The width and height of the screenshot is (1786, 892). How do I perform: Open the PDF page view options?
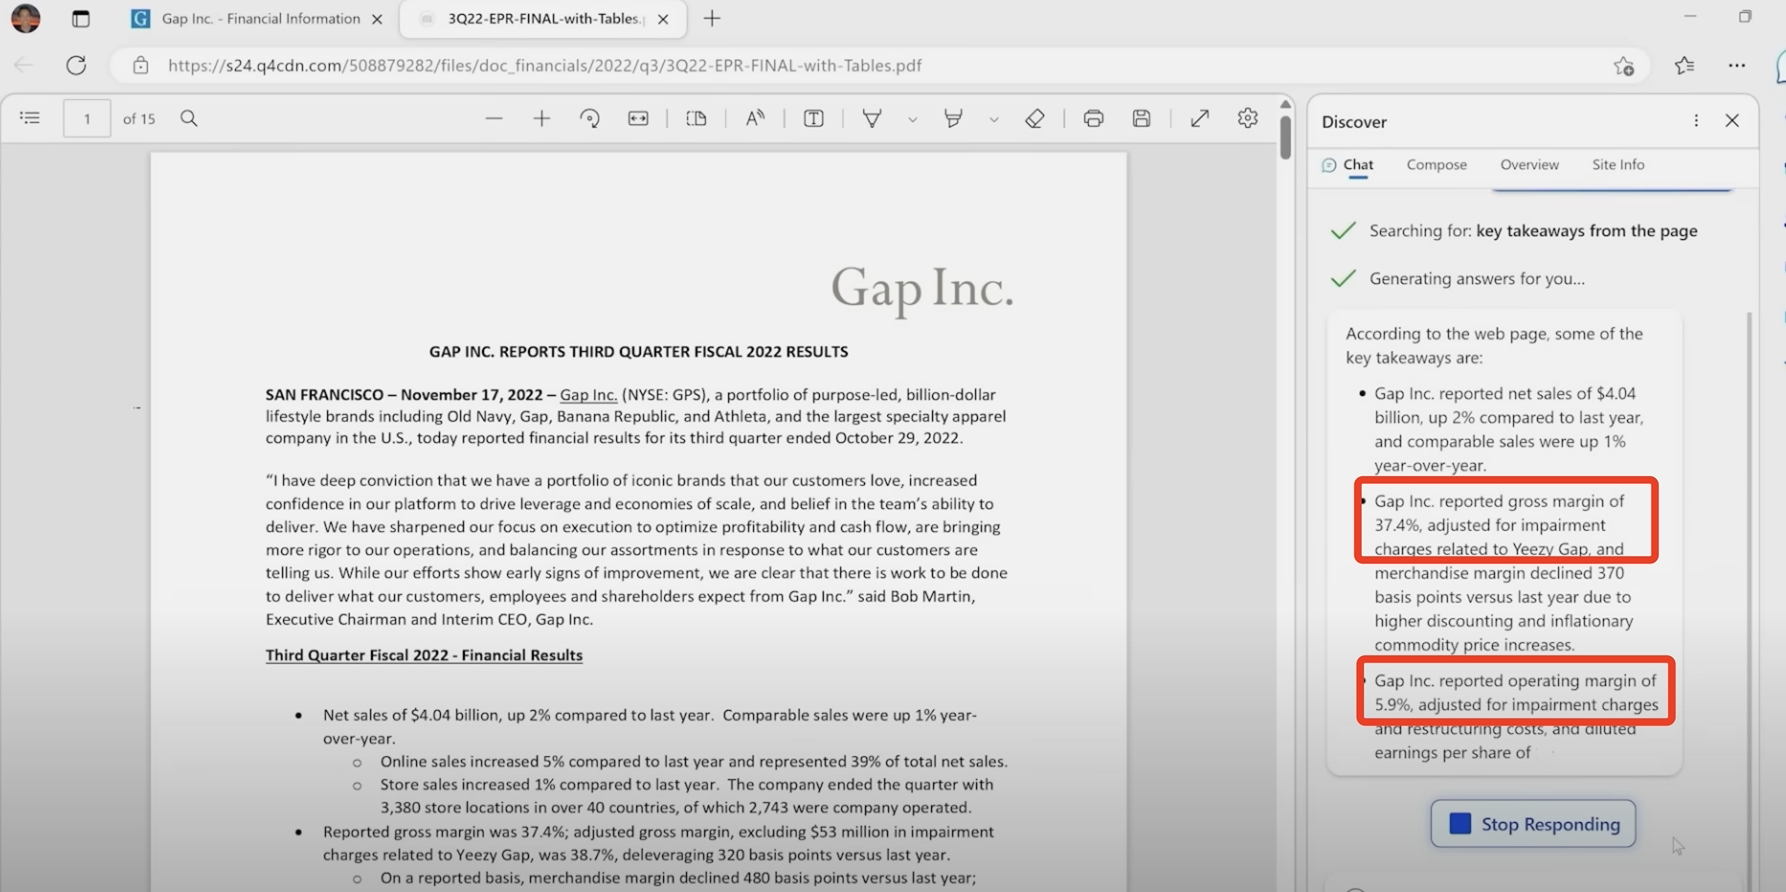[697, 118]
